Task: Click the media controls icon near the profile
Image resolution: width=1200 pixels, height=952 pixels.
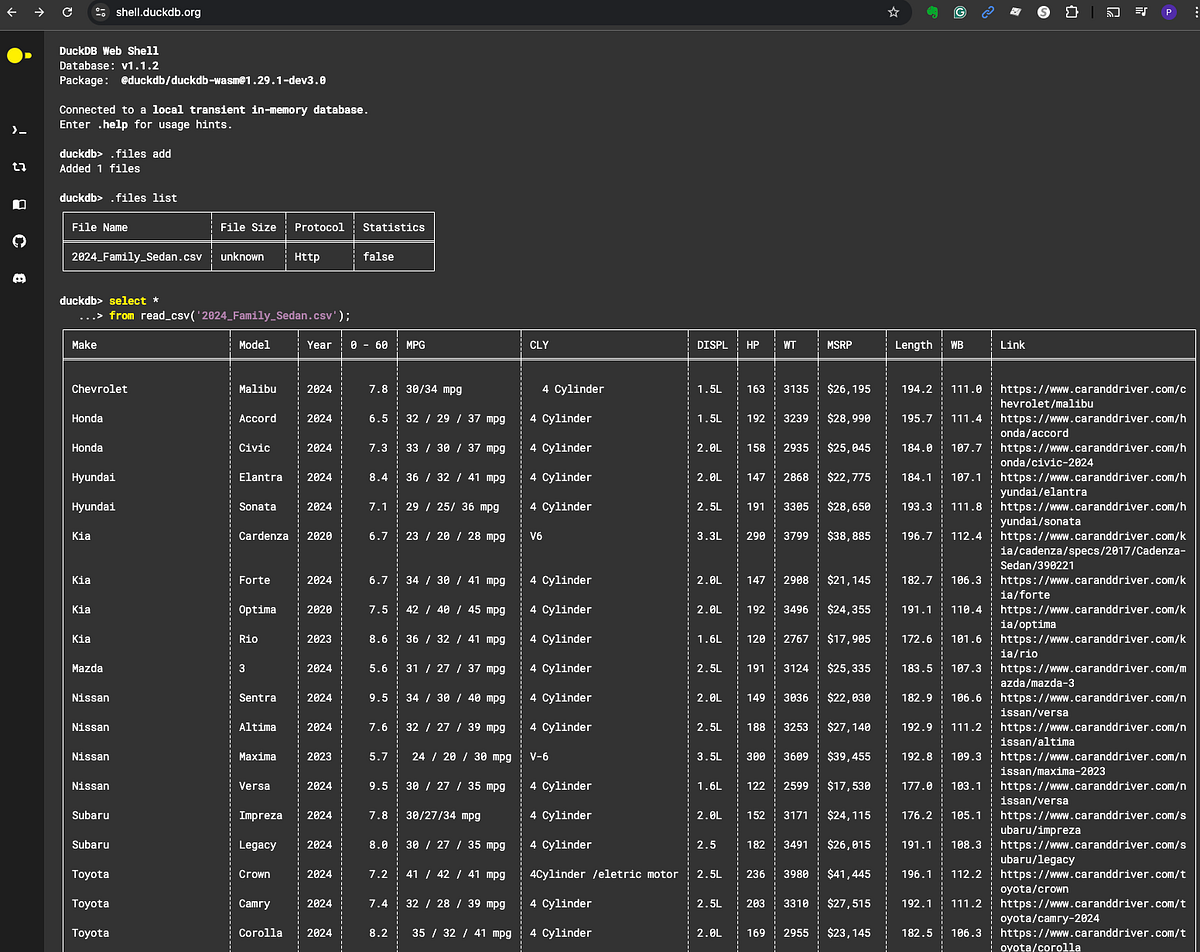Action: (x=1140, y=12)
